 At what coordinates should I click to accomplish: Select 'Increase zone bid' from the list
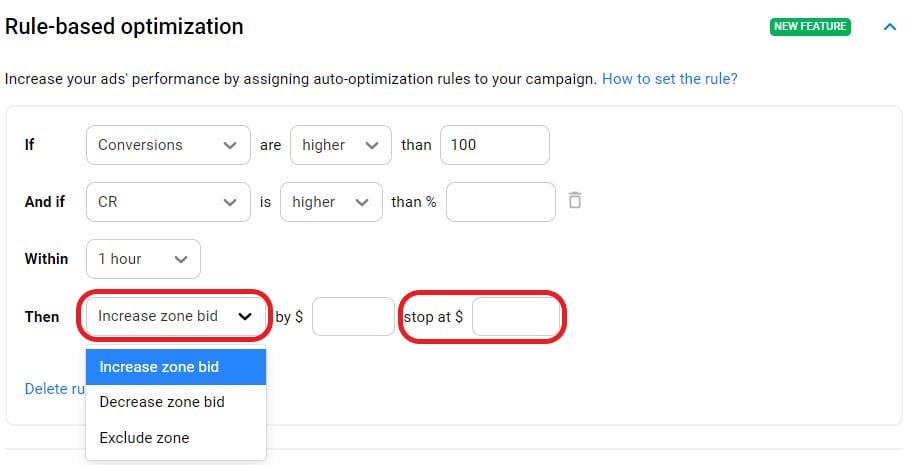tap(176, 367)
